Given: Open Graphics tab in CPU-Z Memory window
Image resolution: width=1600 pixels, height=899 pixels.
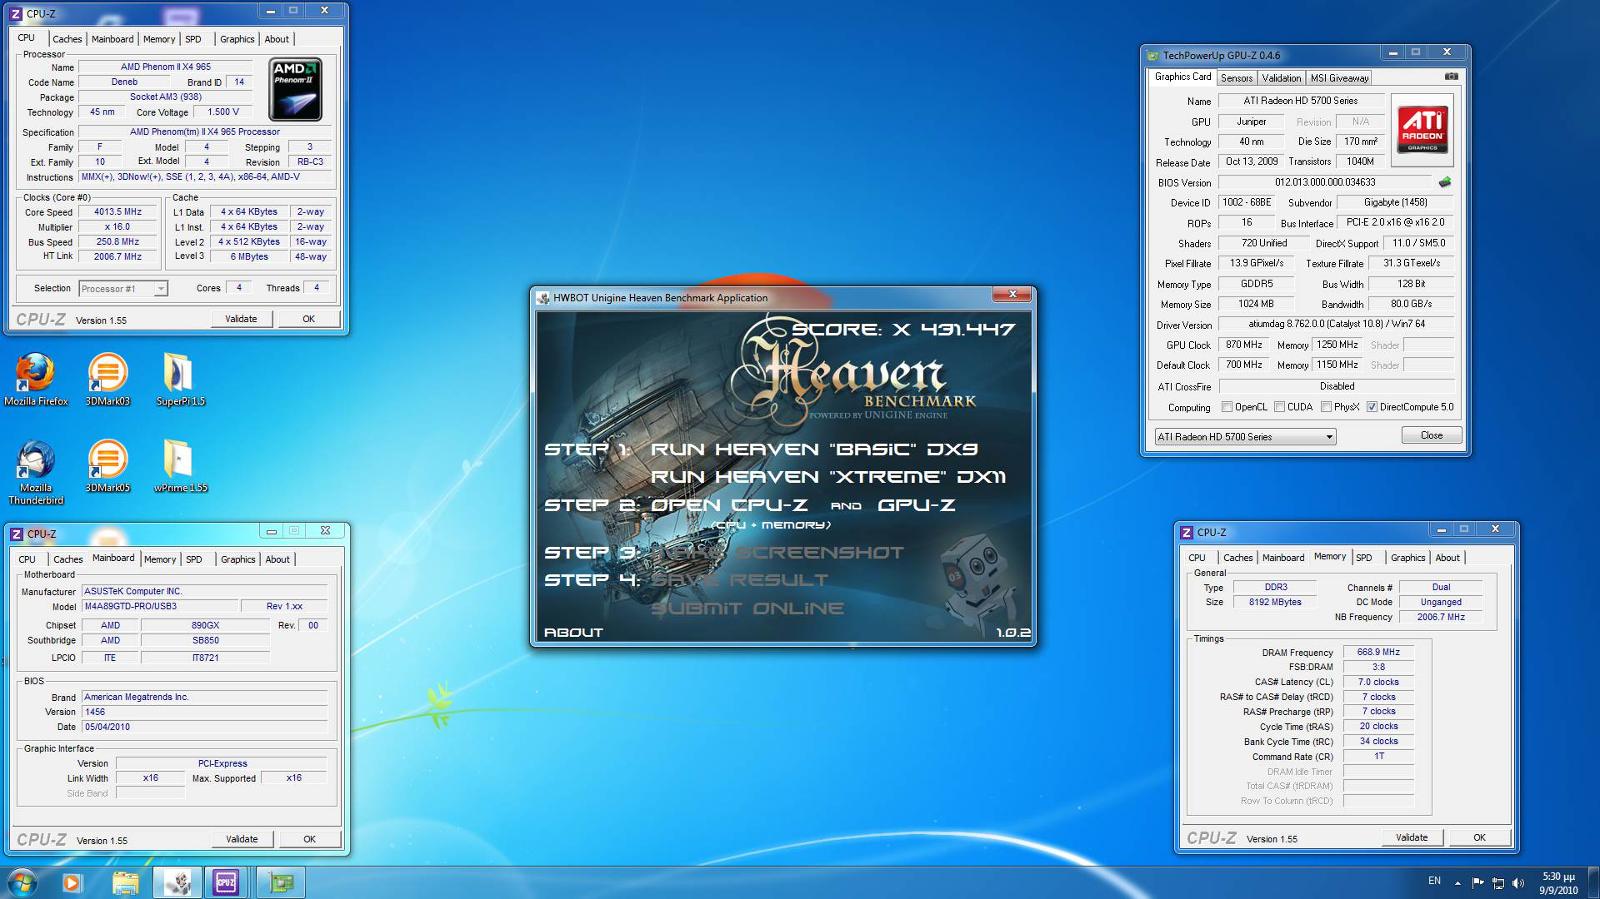Looking at the screenshot, I should 1407,558.
